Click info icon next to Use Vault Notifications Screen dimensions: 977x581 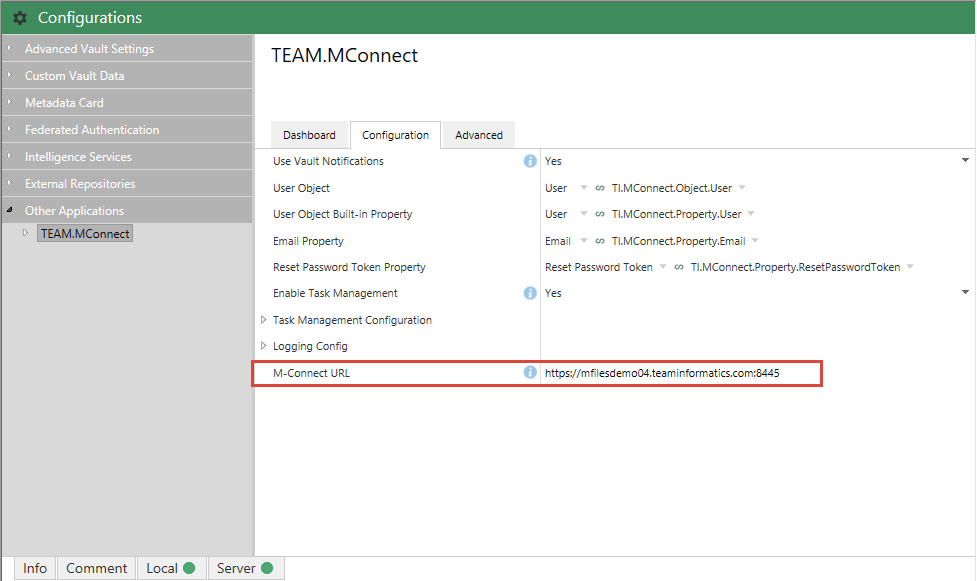(530, 161)
